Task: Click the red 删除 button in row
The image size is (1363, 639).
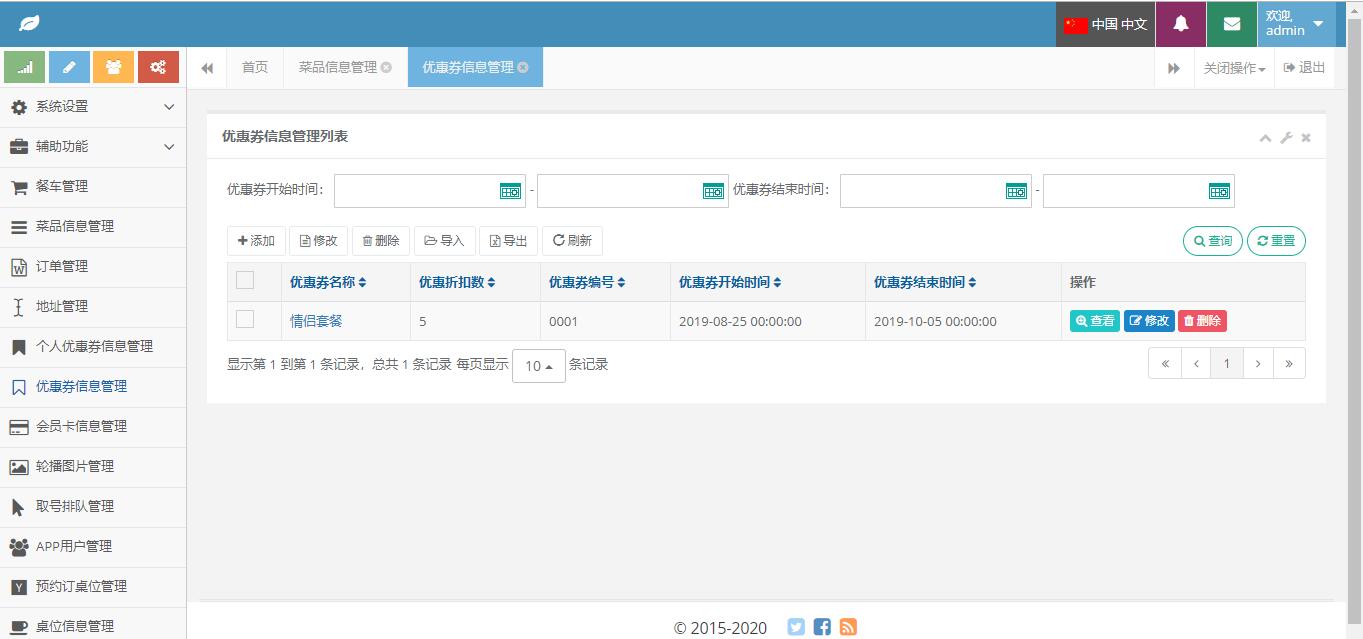Action: [x=1202, y=321]
